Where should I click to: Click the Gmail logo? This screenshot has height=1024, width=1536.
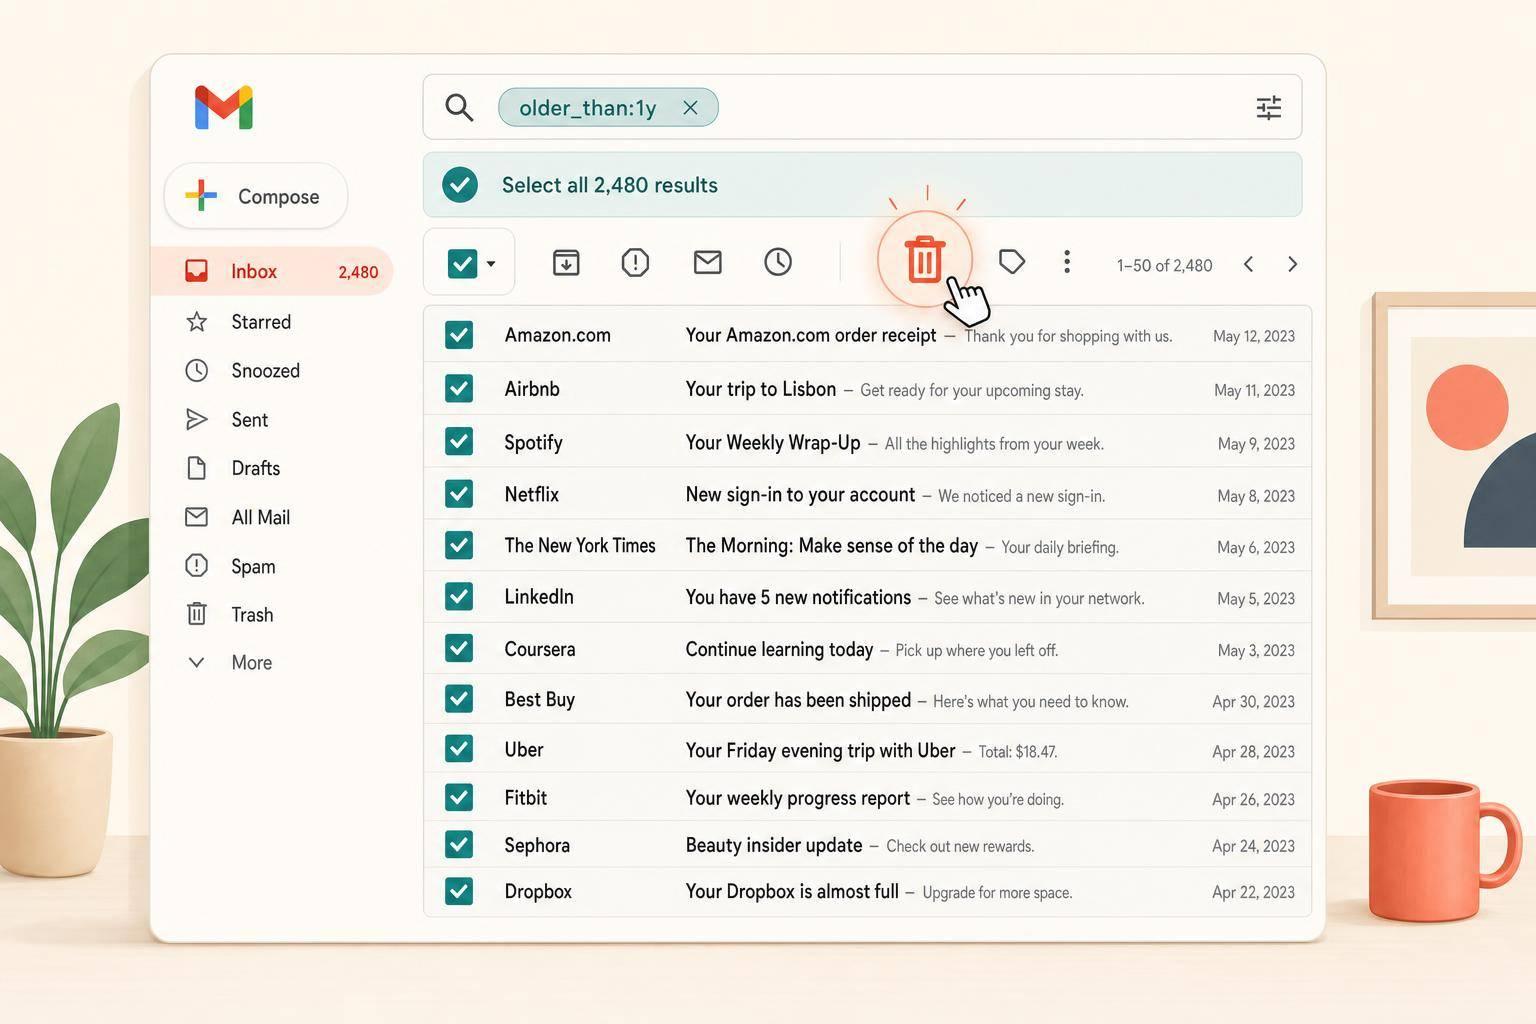tap(224, 107)
